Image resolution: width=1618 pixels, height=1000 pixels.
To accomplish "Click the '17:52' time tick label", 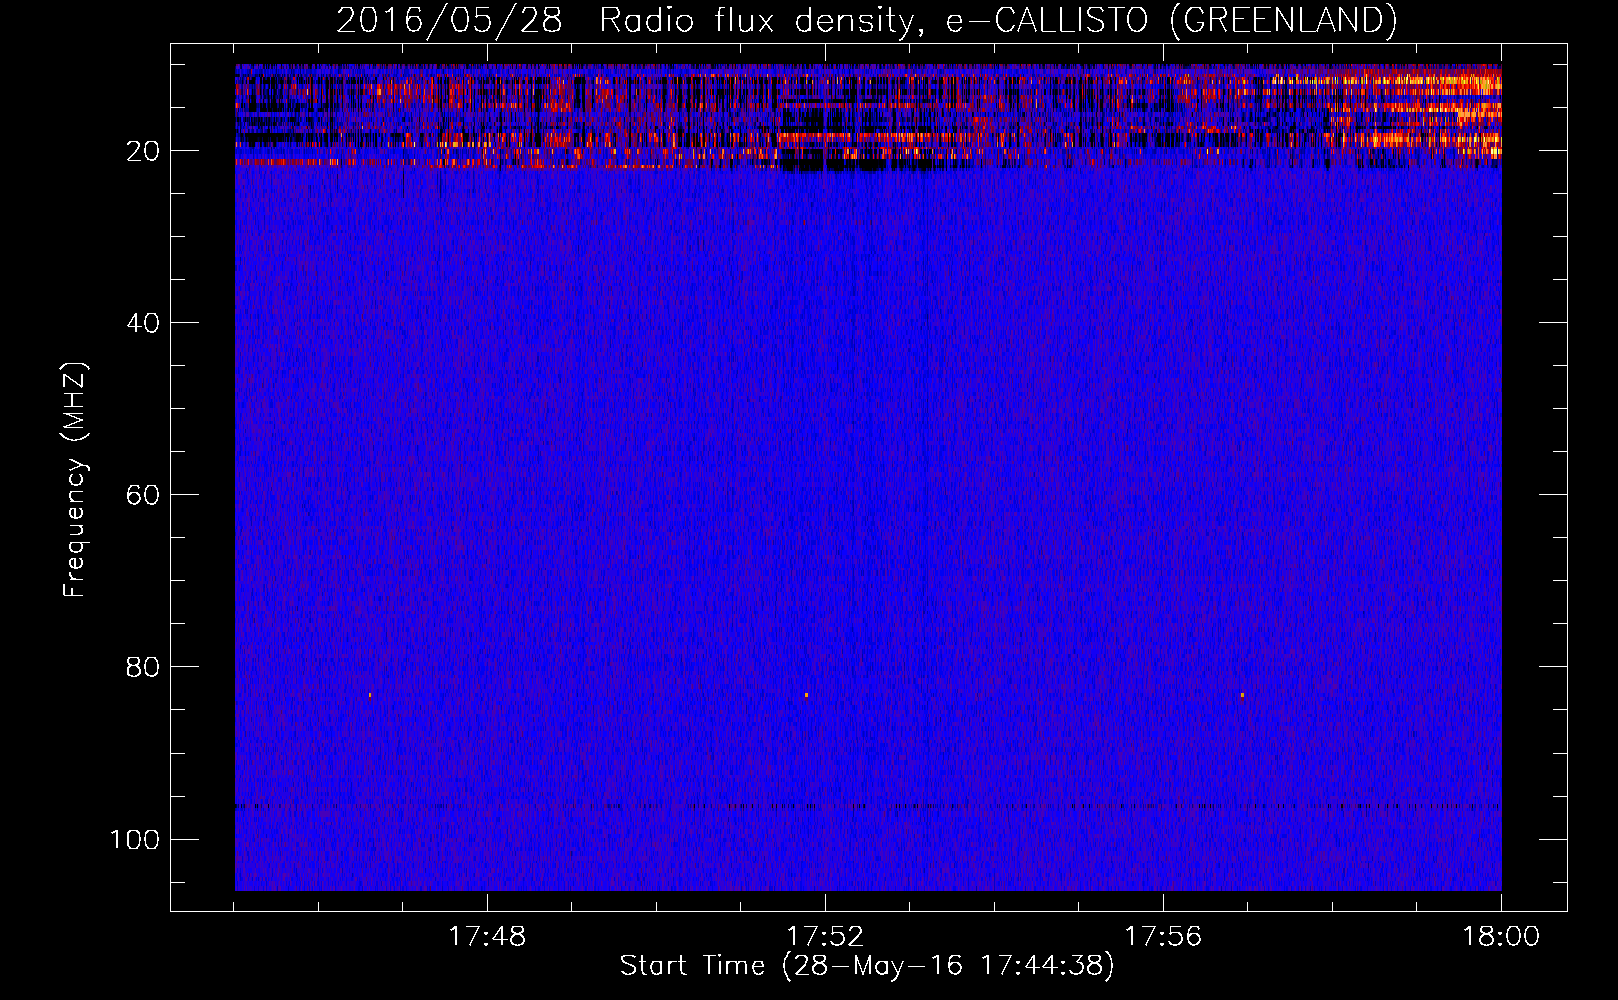I will [825, 936].
